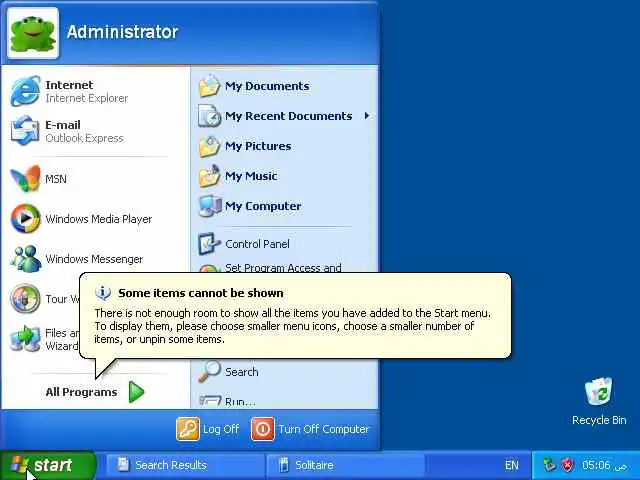
Task: Click the Windows Messenger text label
Action: point(94,259)
